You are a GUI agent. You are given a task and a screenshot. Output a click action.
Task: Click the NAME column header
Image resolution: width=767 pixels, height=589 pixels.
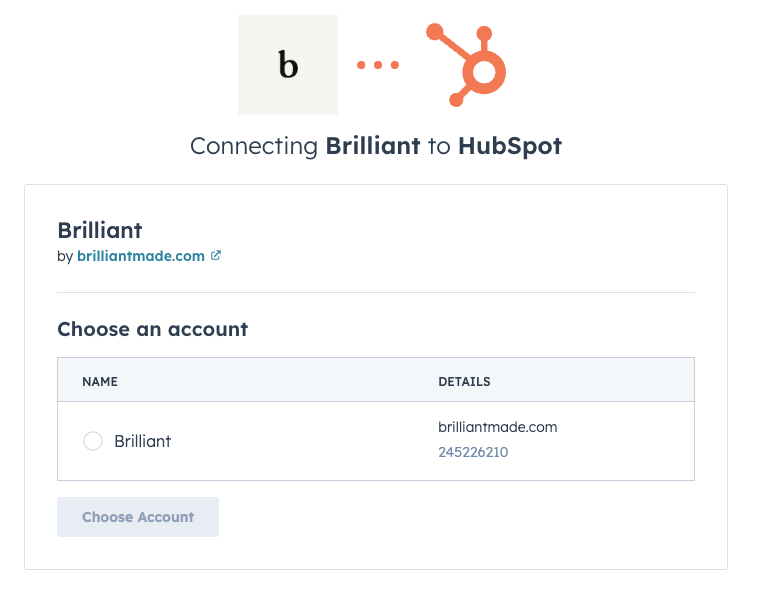[x=100, y=382]
